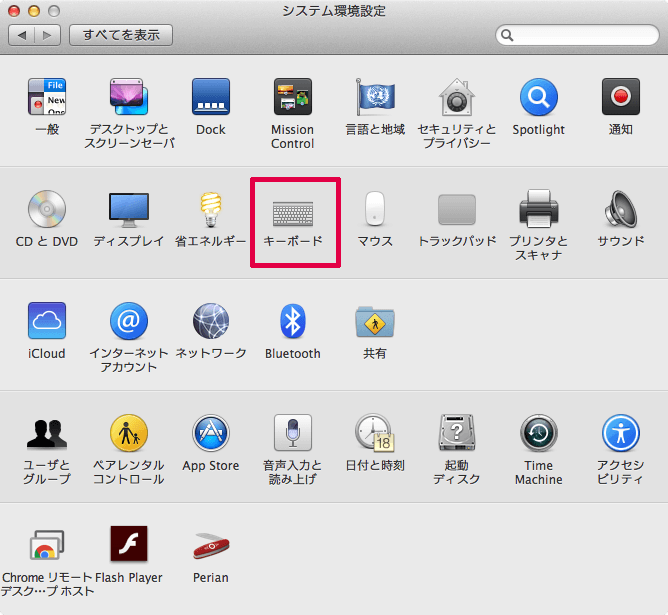Image resolution: width=668 pixels, height=615 pixels.
Task: Open Perian preferences icon
Action: (211, 546)
